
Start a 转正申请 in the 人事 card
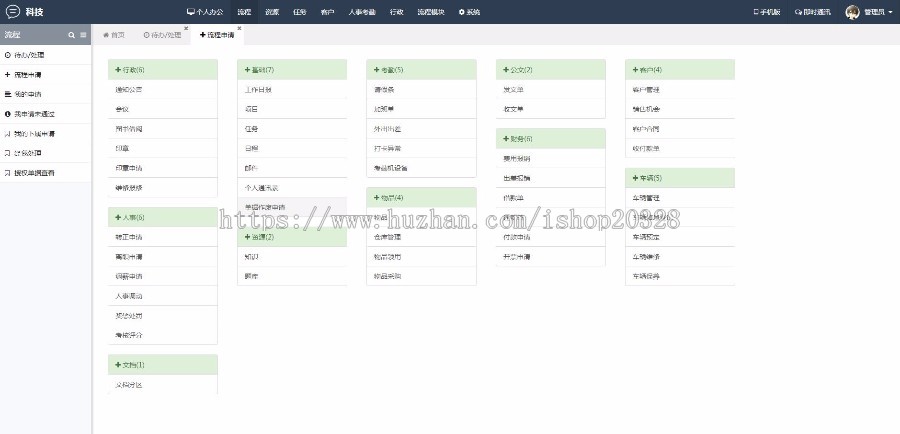point(163,237)
